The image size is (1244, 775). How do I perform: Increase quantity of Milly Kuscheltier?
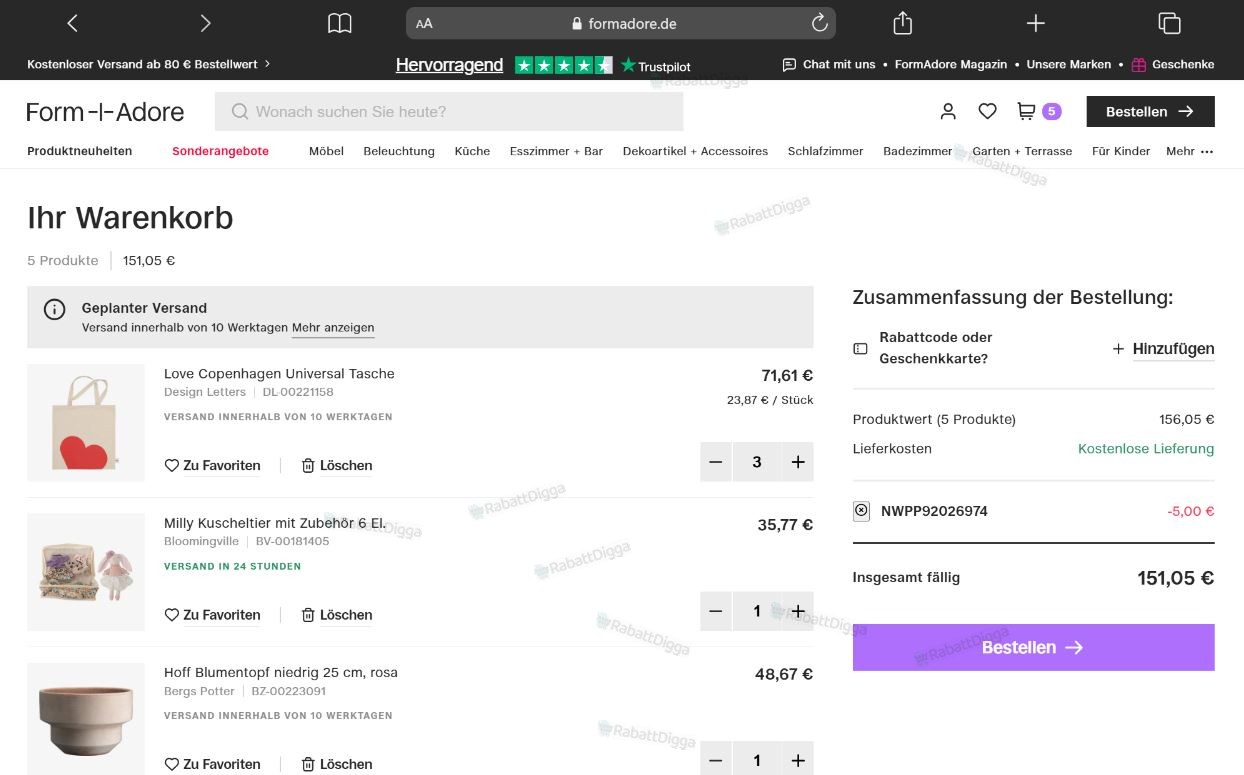pyautogui.click(x=797, y=611)
